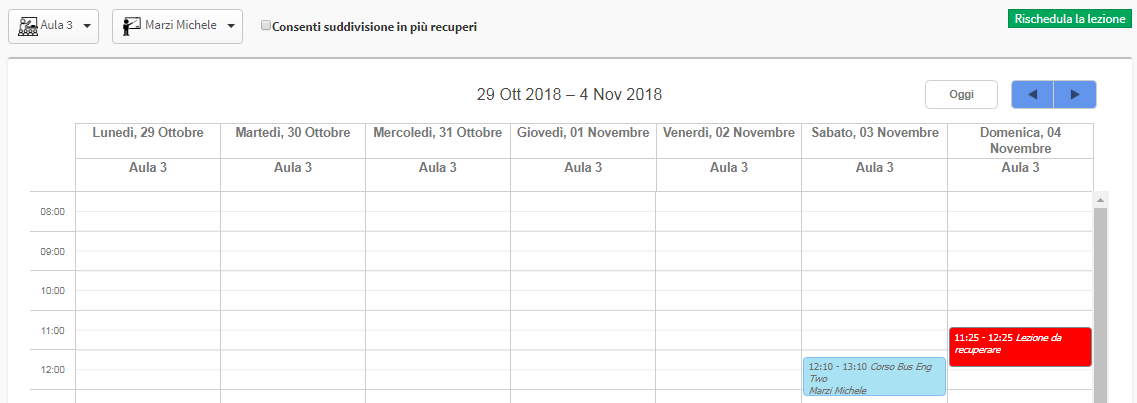This screenshot has width=1137, height=403.
Task: Click scrollbar up arrow in calendar
Action: [1099, 199]
